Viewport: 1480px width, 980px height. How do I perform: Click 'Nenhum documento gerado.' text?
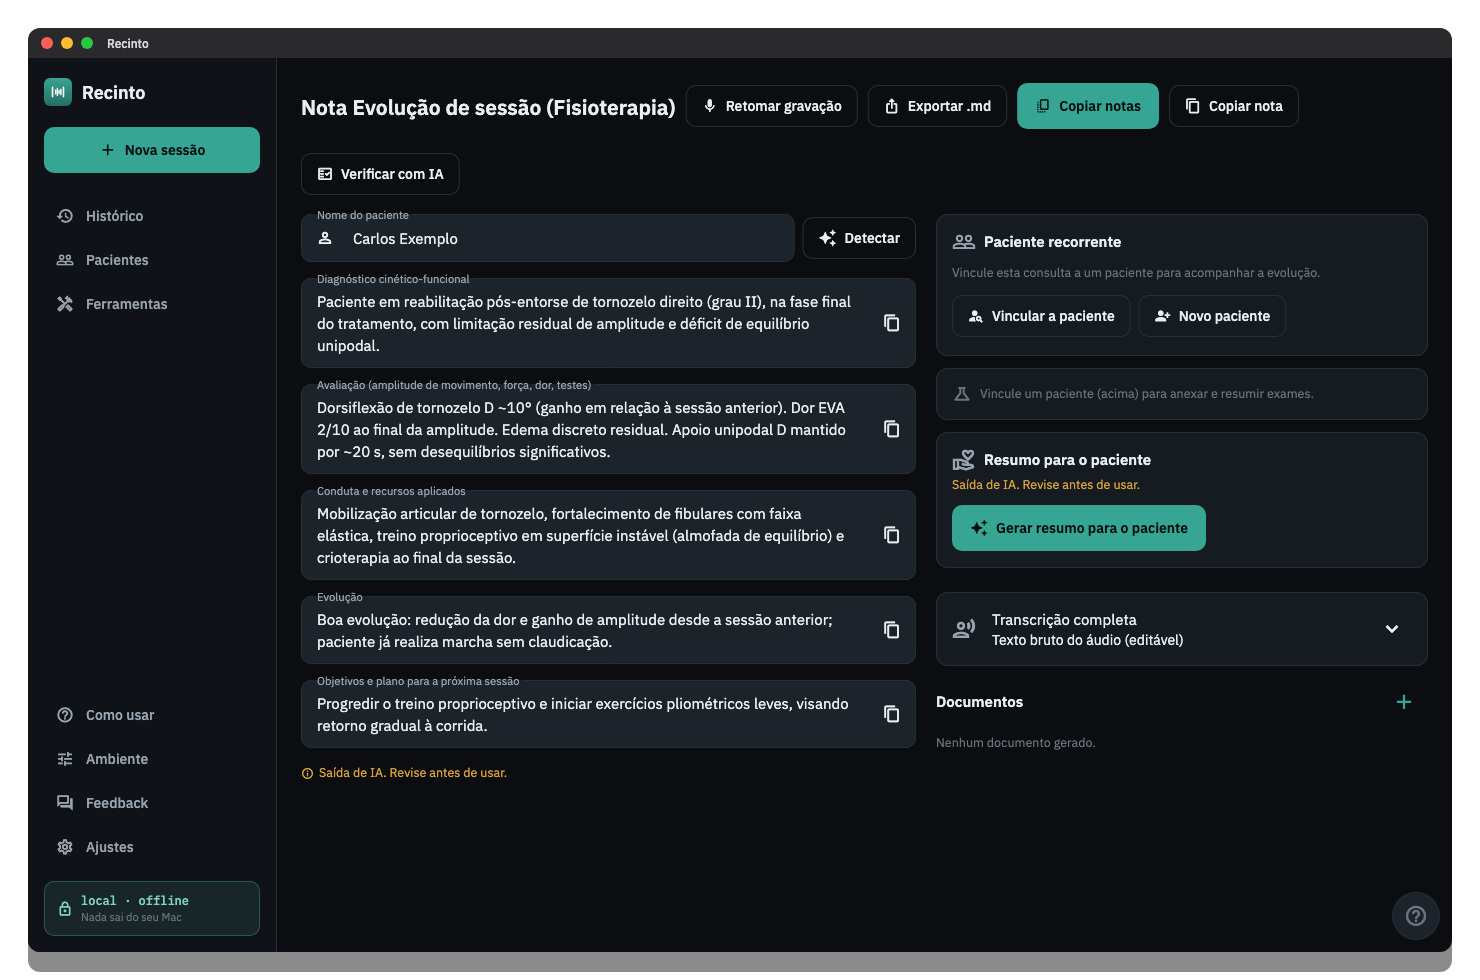[x=1015, y=743]
